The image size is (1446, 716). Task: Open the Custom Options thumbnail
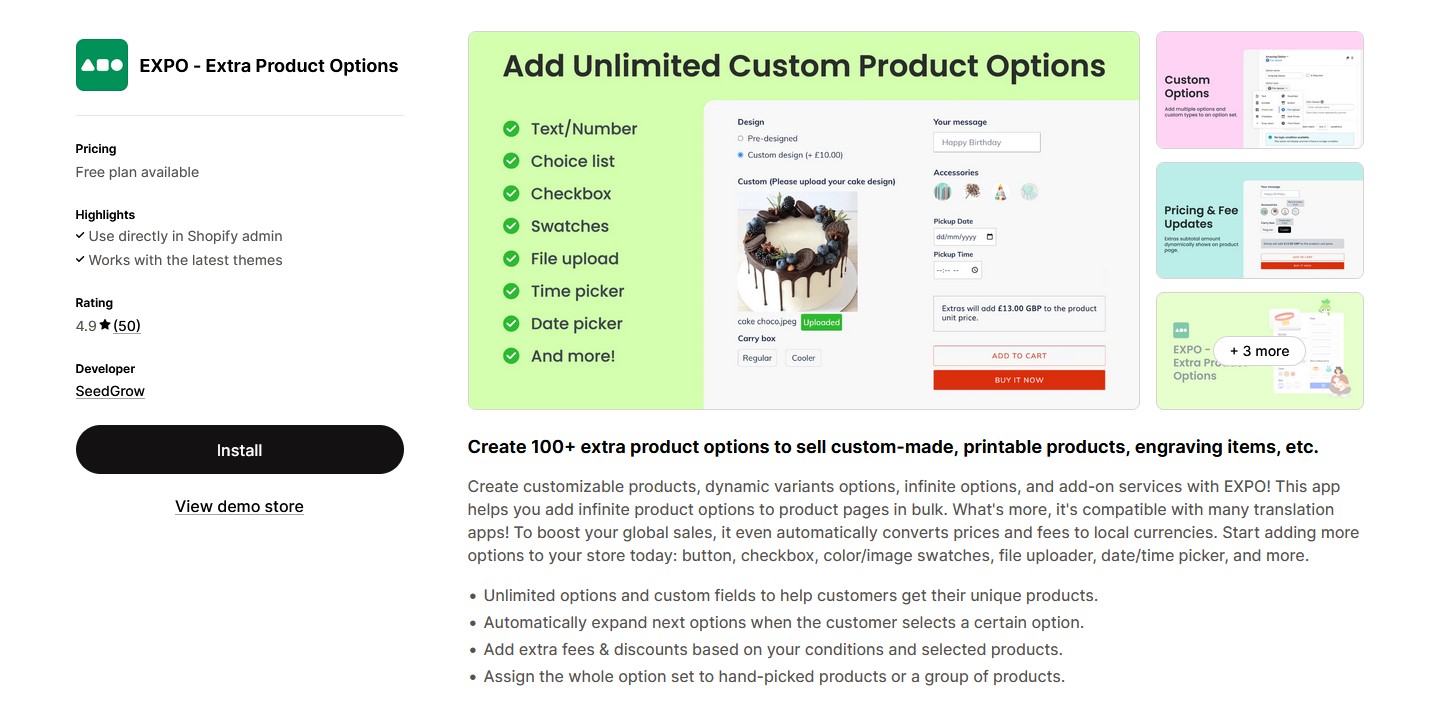tap(1259, 90)
